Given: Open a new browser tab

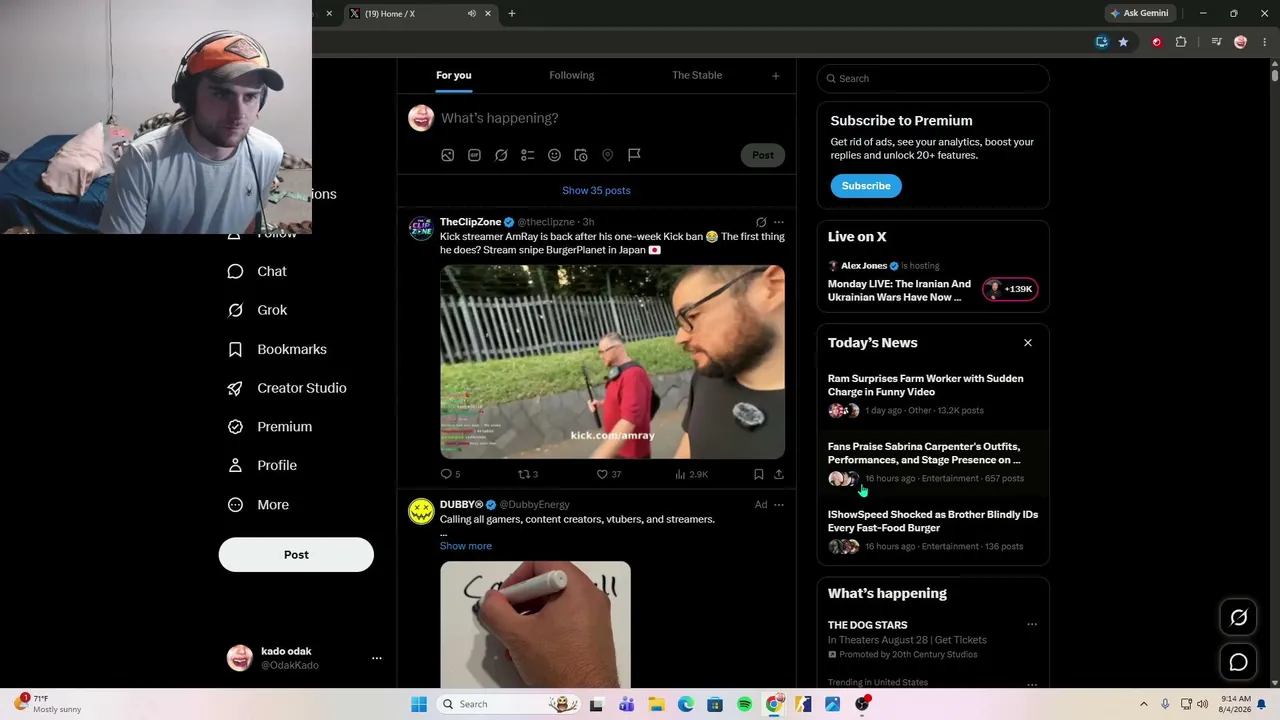Looking at the screenshot, I should pyautogui.click(x=512, y=13).
